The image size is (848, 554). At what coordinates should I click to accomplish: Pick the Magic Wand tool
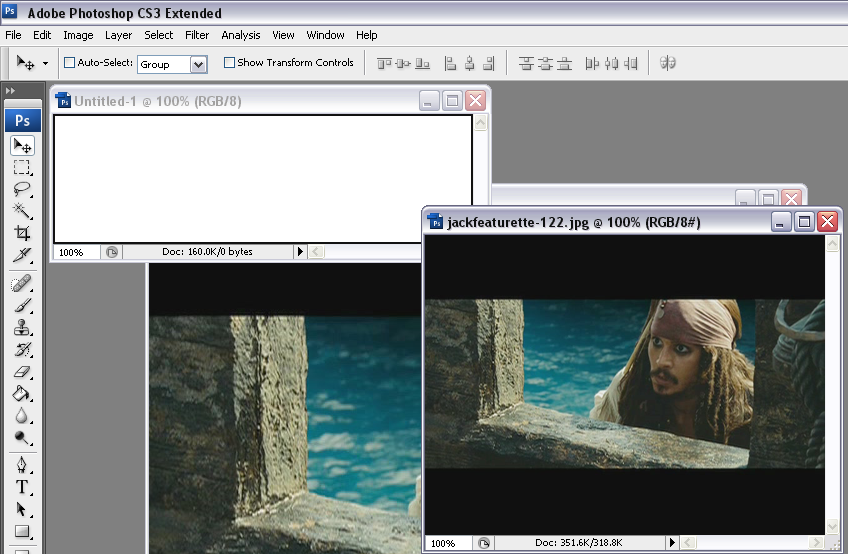click(x=22, y=211)
